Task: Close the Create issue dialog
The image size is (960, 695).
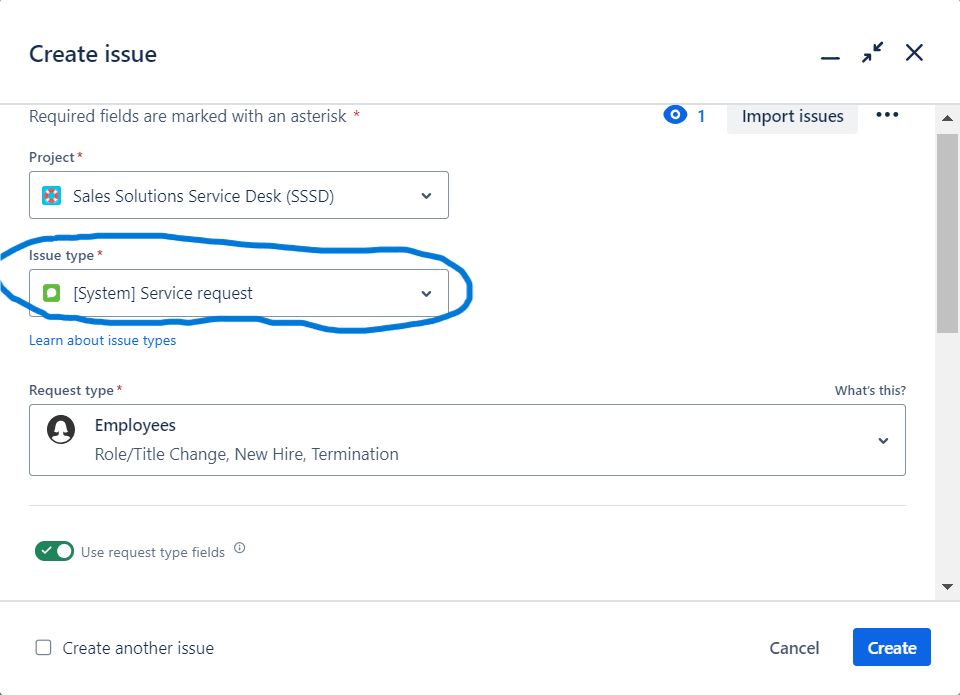Action: coord(914,53)
